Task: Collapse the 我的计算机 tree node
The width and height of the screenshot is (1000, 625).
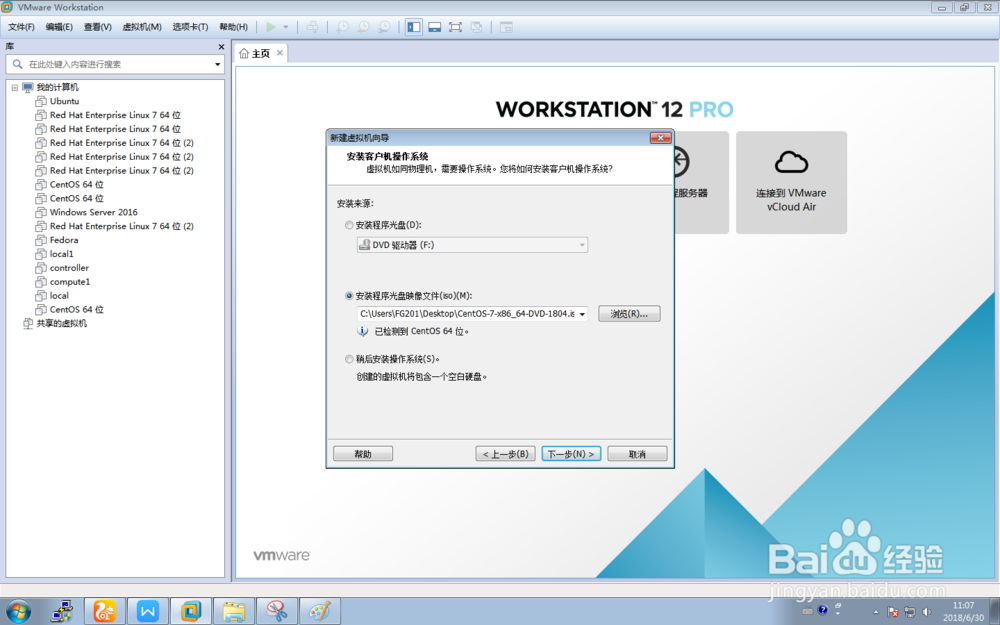Action: [x=15, y=87]
